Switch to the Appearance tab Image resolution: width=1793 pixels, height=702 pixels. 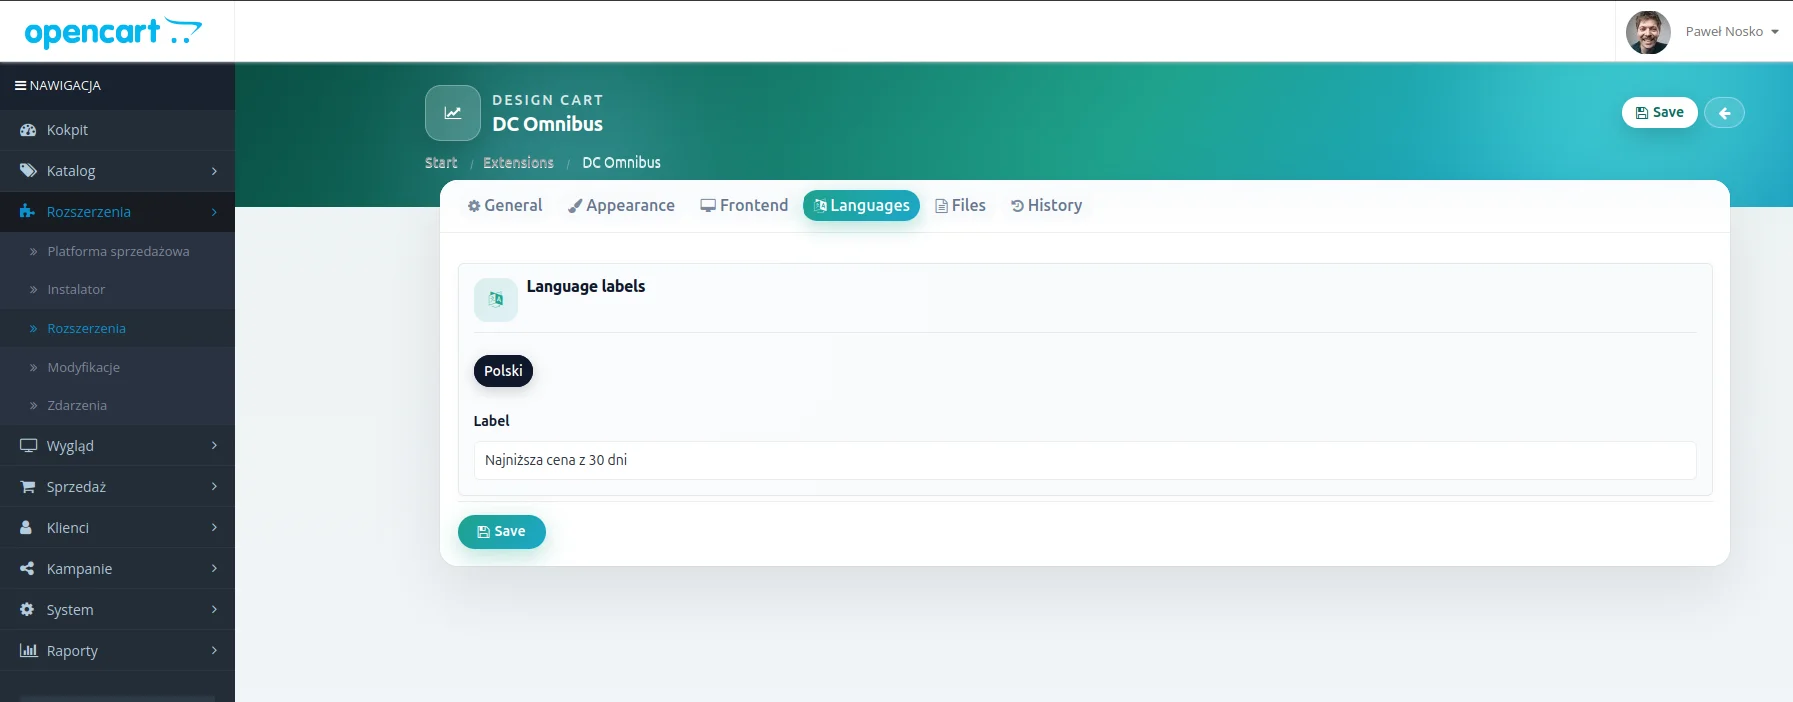(621, 206)
